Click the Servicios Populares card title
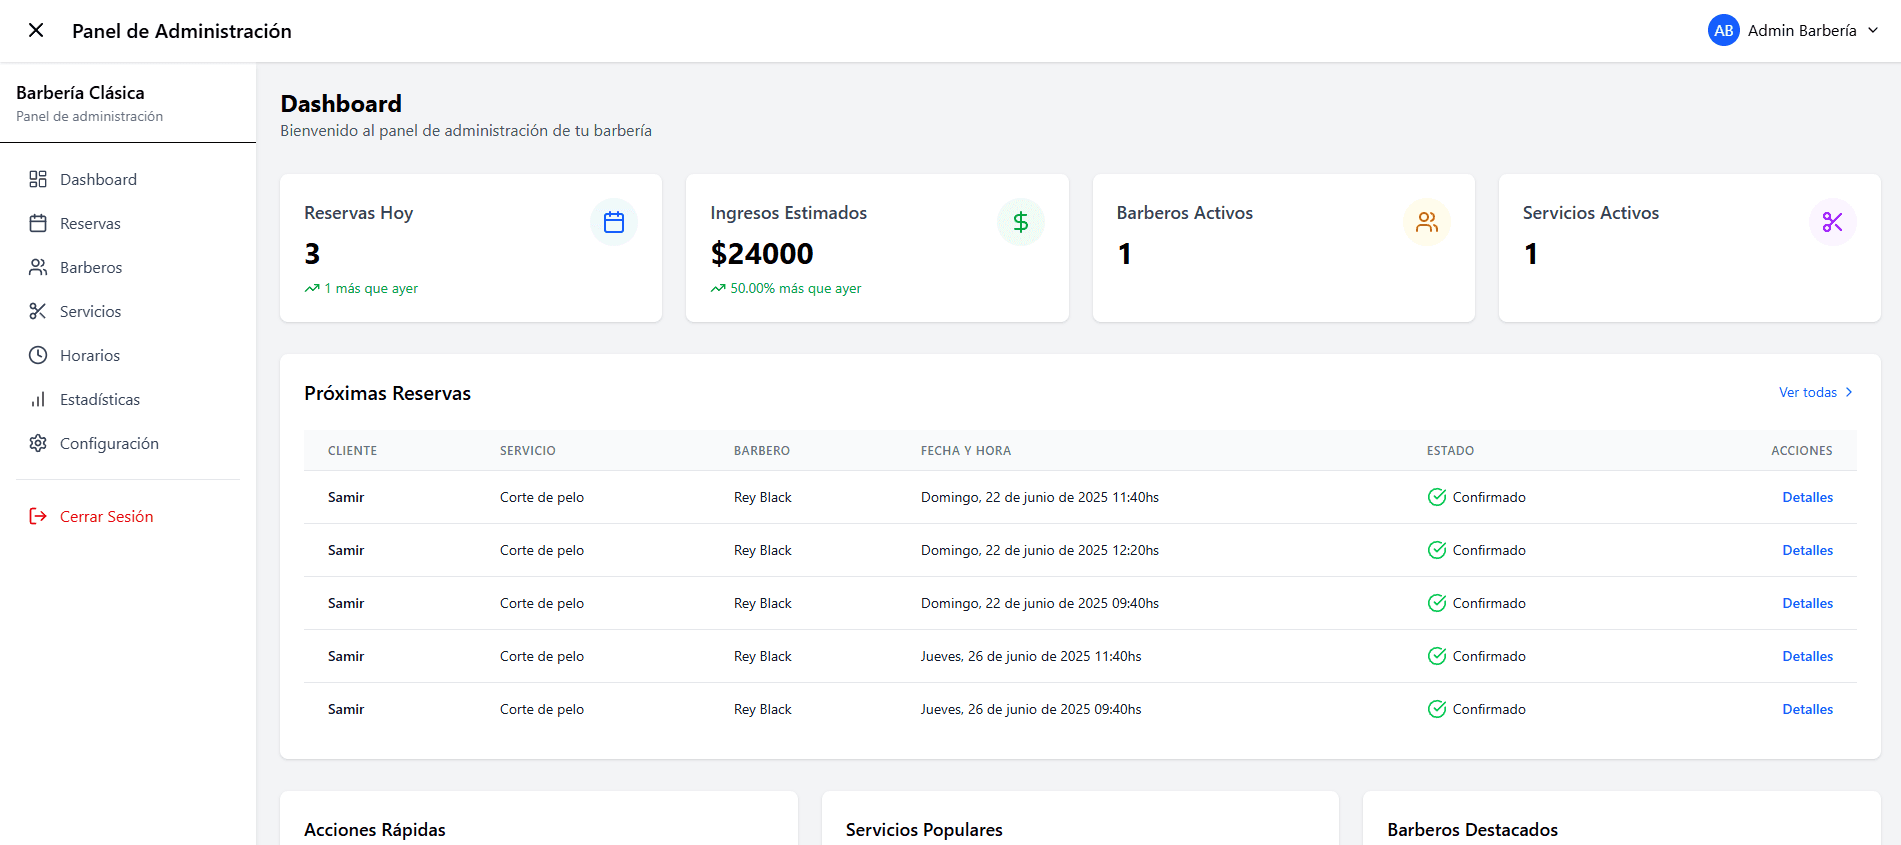The width and height of the screenshot is (1901, 845). 924,830
